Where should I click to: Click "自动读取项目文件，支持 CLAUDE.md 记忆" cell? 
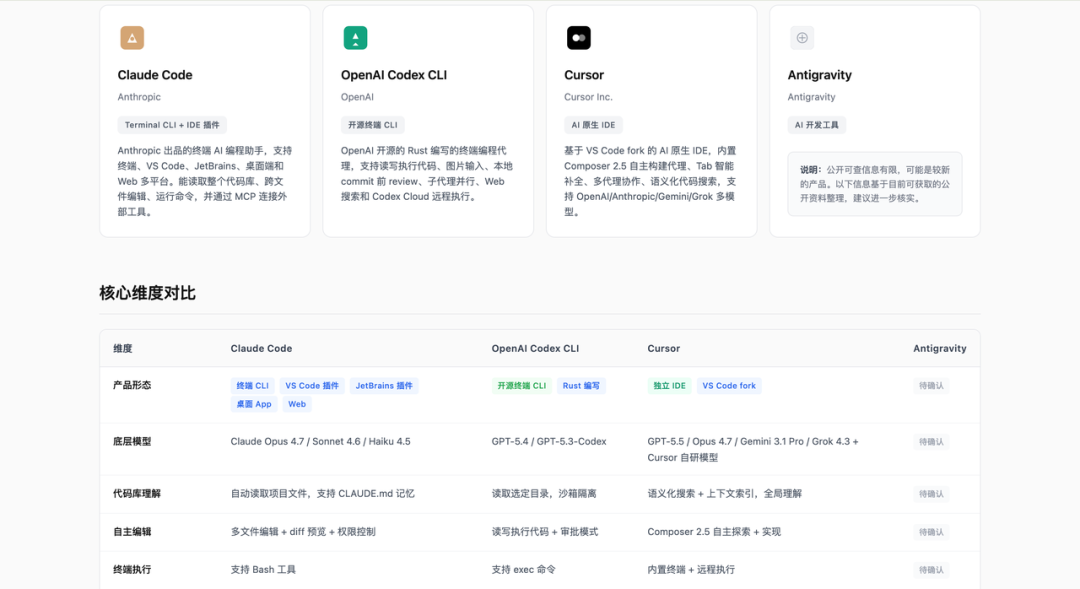point(322,494)
